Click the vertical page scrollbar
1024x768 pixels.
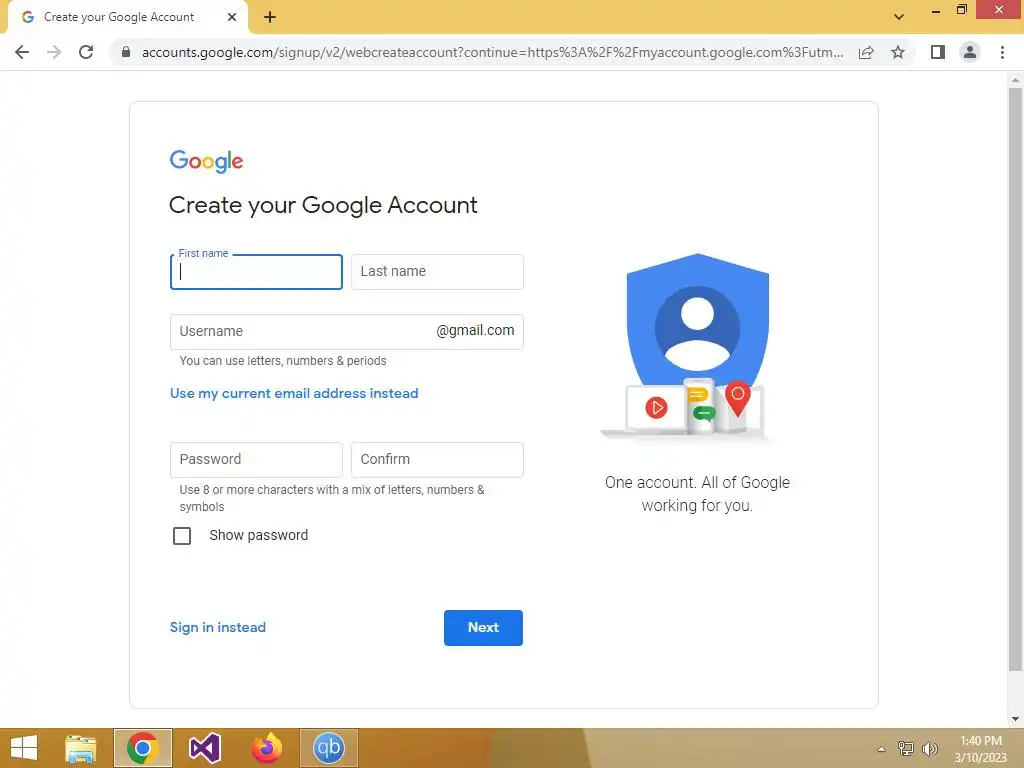(1014, 379)
